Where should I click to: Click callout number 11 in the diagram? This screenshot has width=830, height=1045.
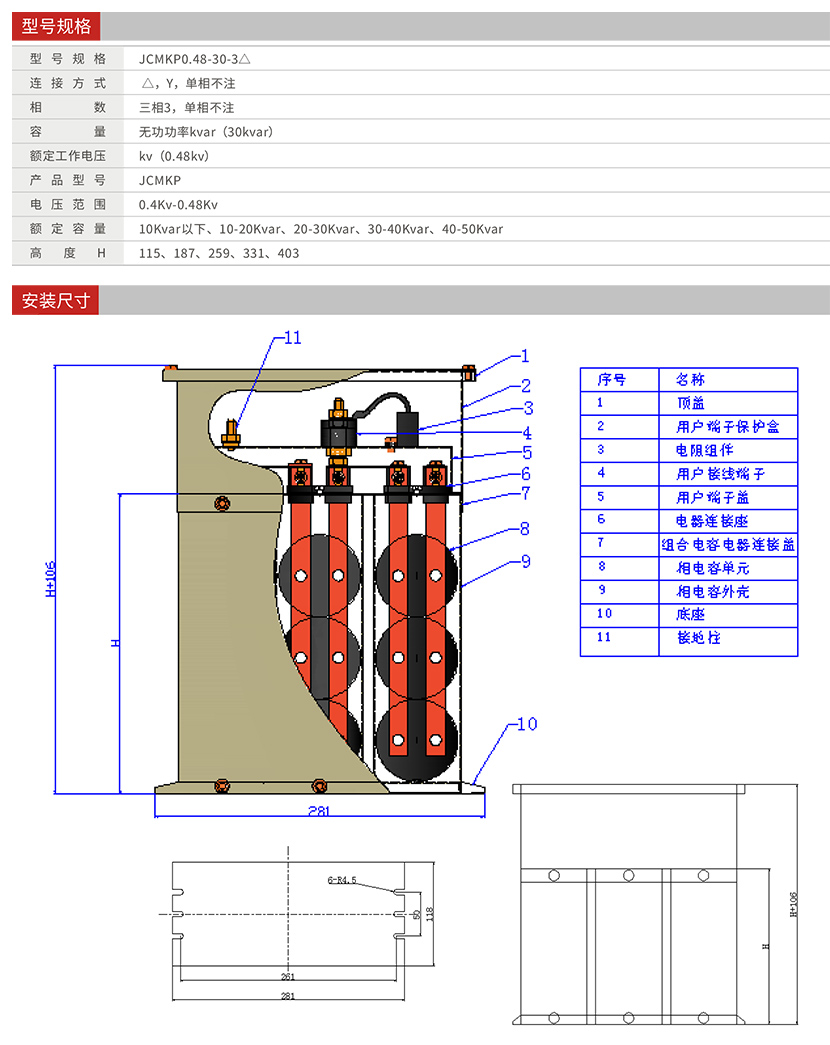(291, 338)
